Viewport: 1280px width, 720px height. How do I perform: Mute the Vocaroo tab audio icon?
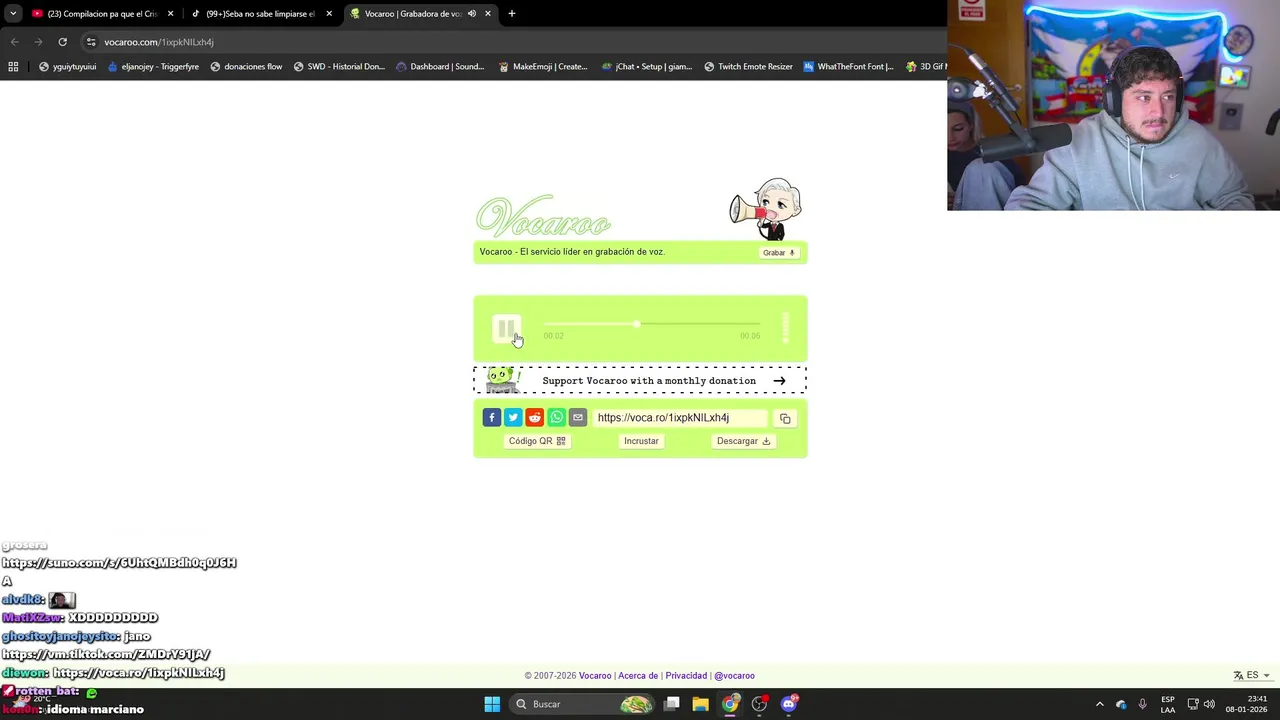point(471,14)
